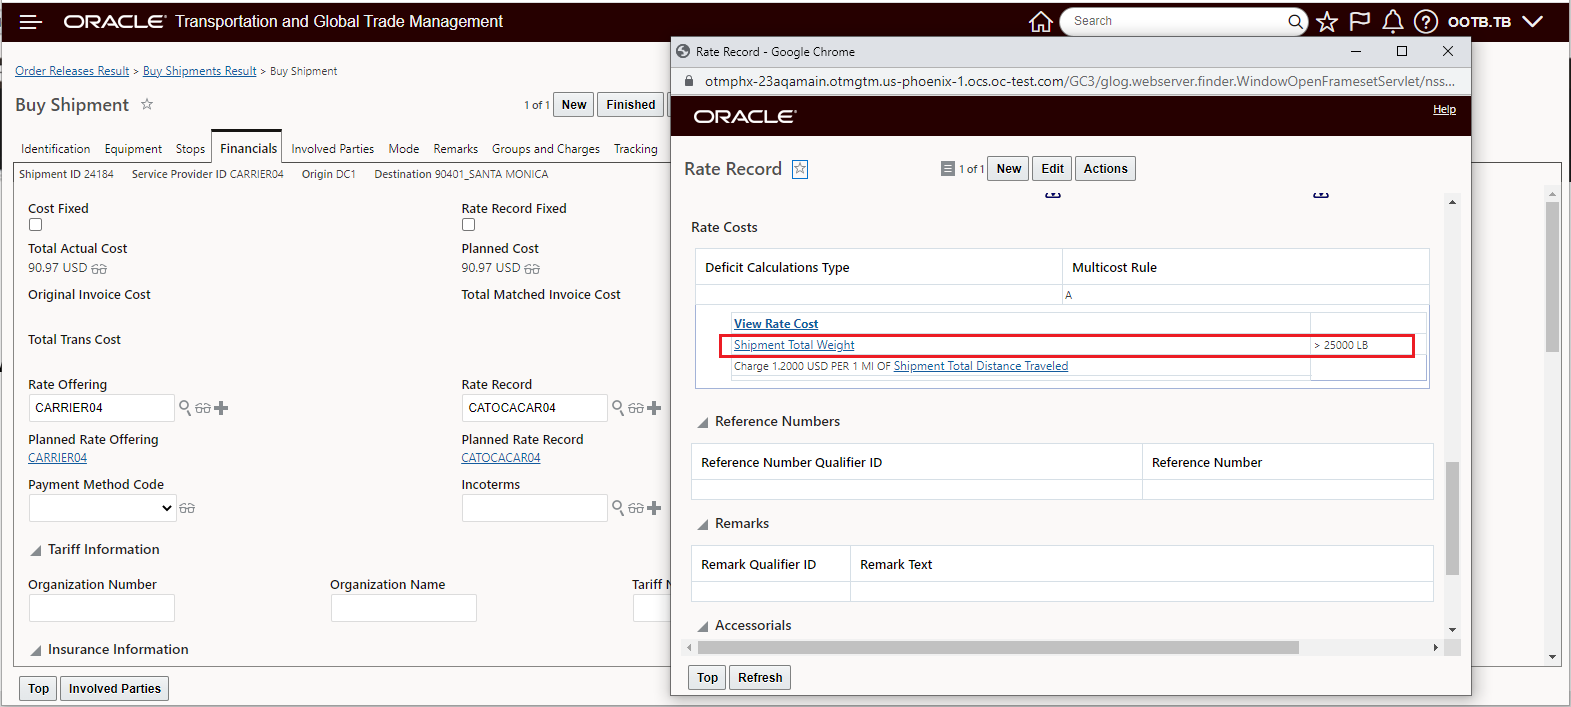Add new Rate Offering plus icon
The width and height of the screenshot is (1571, 707).
[x=221, y=408]
